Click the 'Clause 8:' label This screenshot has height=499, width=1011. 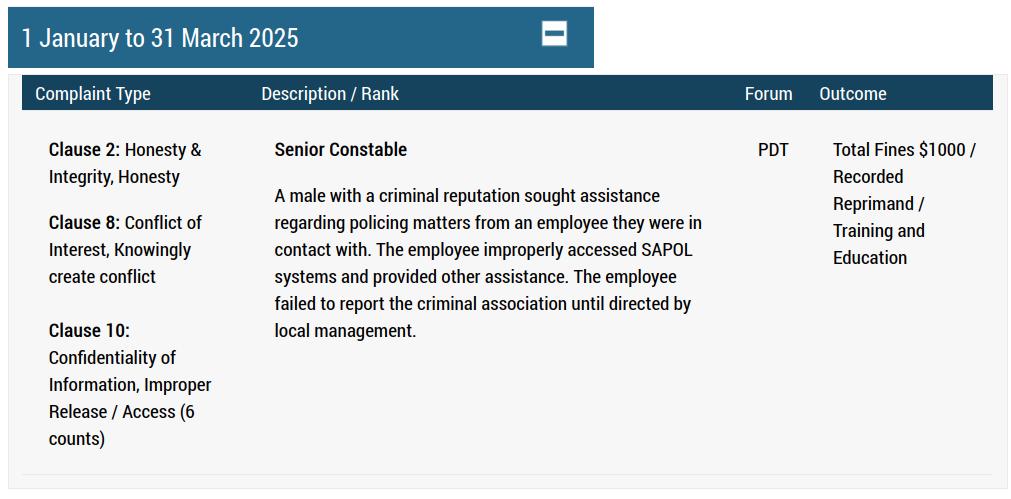[x=84, y=223]
